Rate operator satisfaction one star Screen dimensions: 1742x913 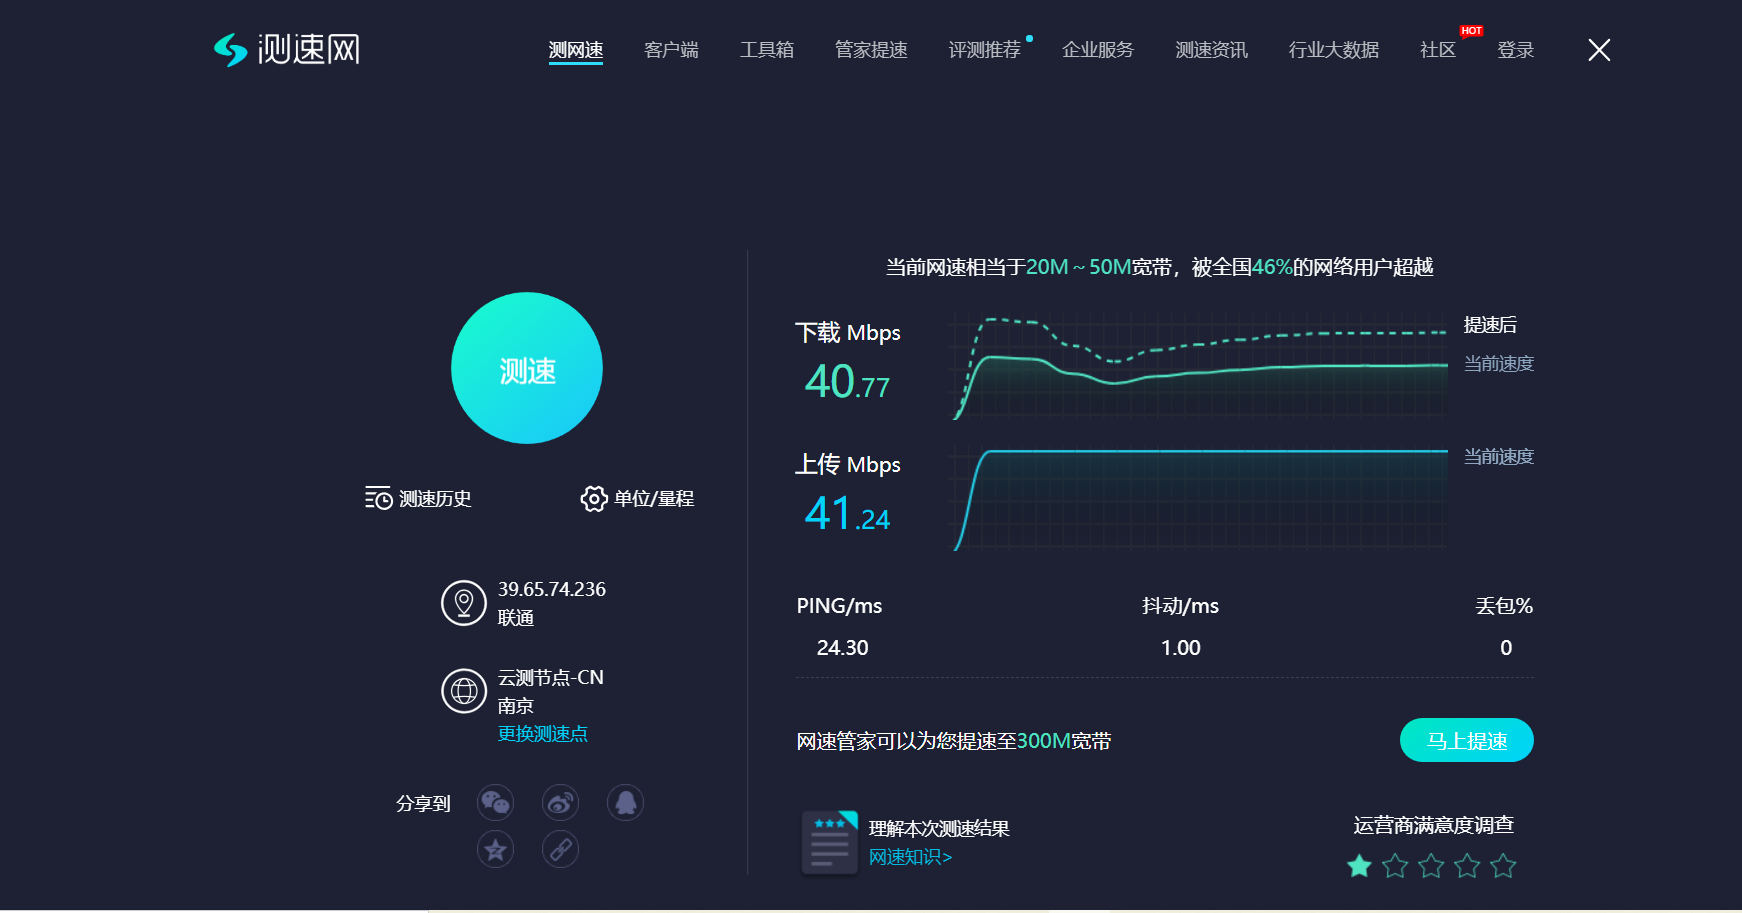(x=1359, y=866)
